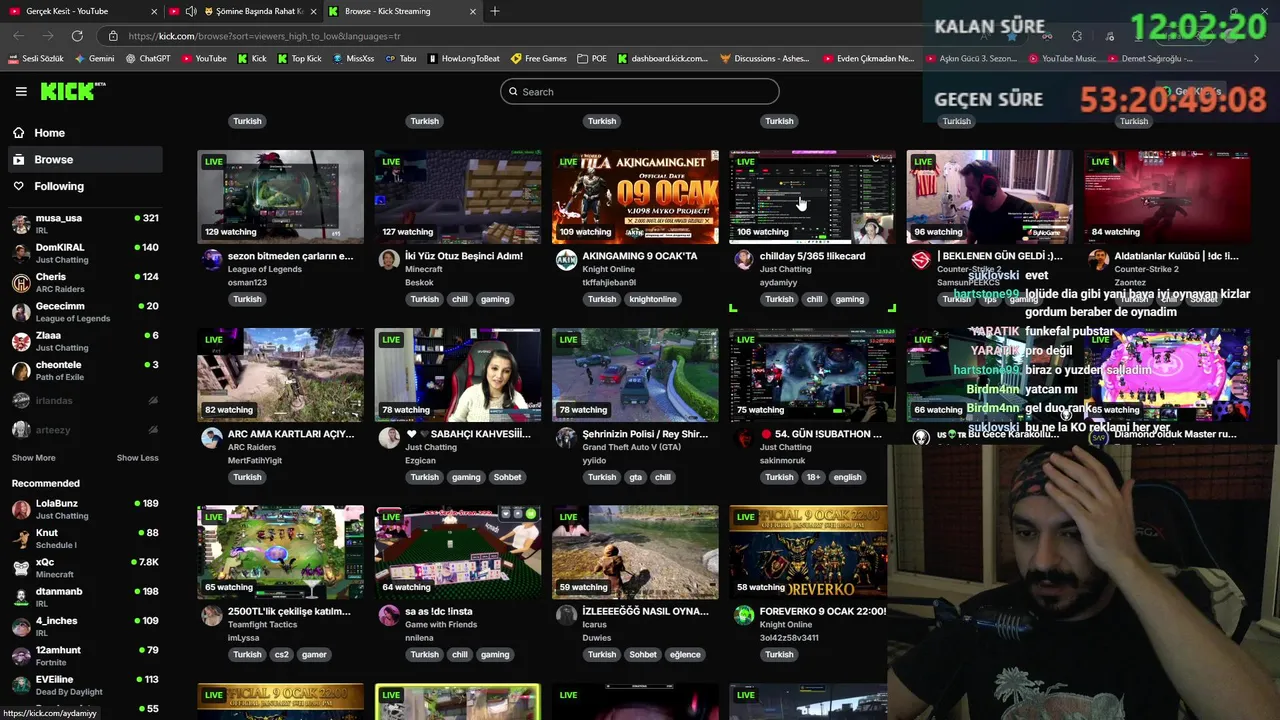This screenshot has height=720, width=1280.
Task: Click the '54. GÜN !SUBATHON' stream title
Action: (x=821, y=434)
